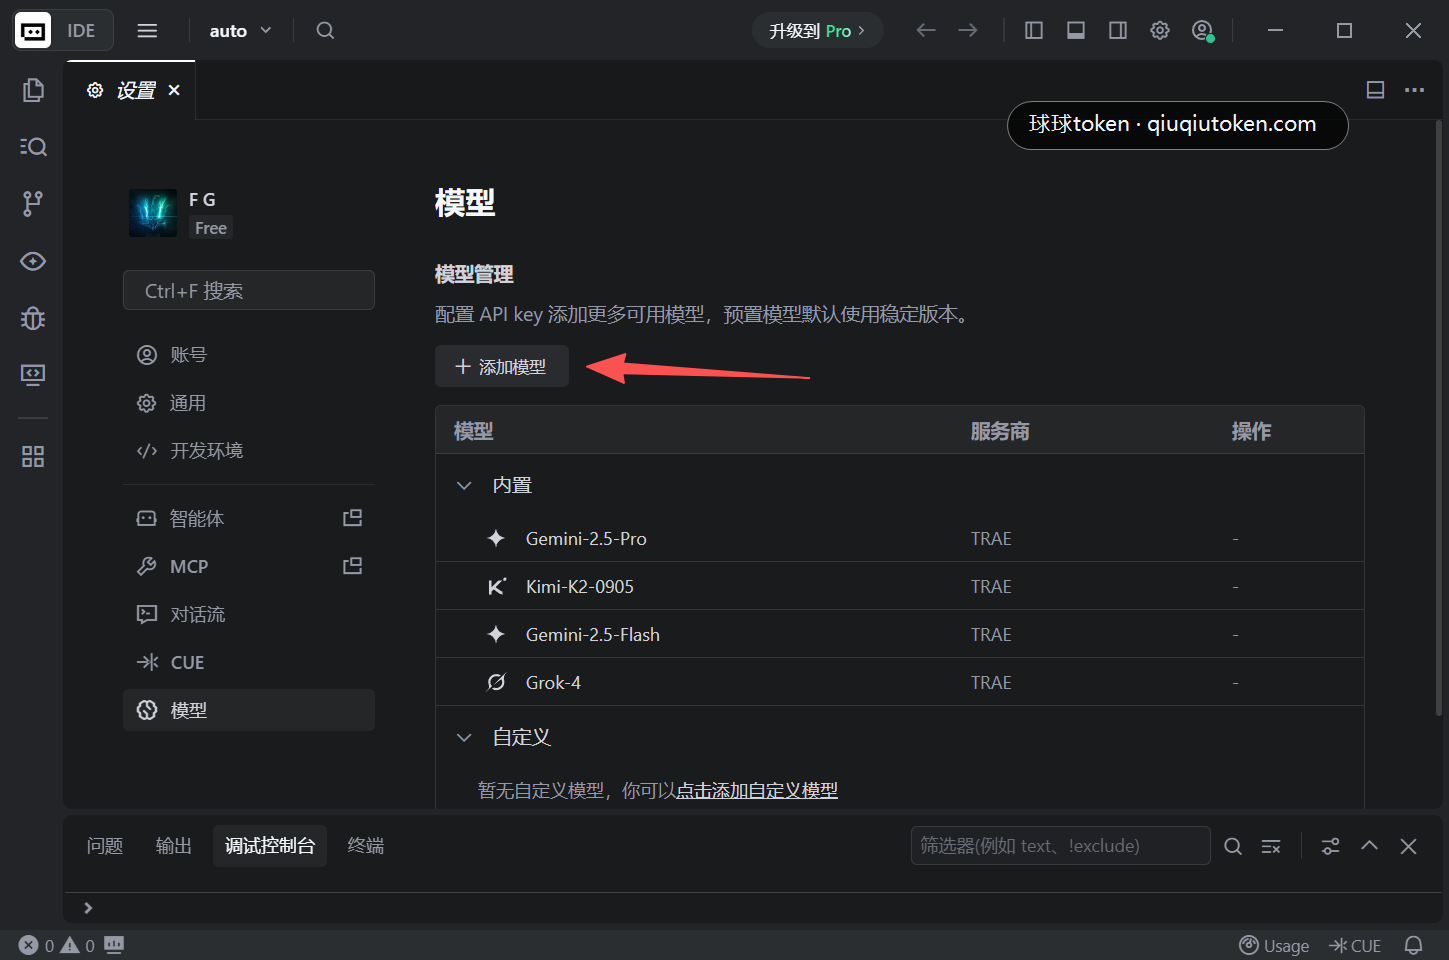This screenshot has width=1449, height=960.
Task: Open Usage in status bar
Action: coord(1274,945)
